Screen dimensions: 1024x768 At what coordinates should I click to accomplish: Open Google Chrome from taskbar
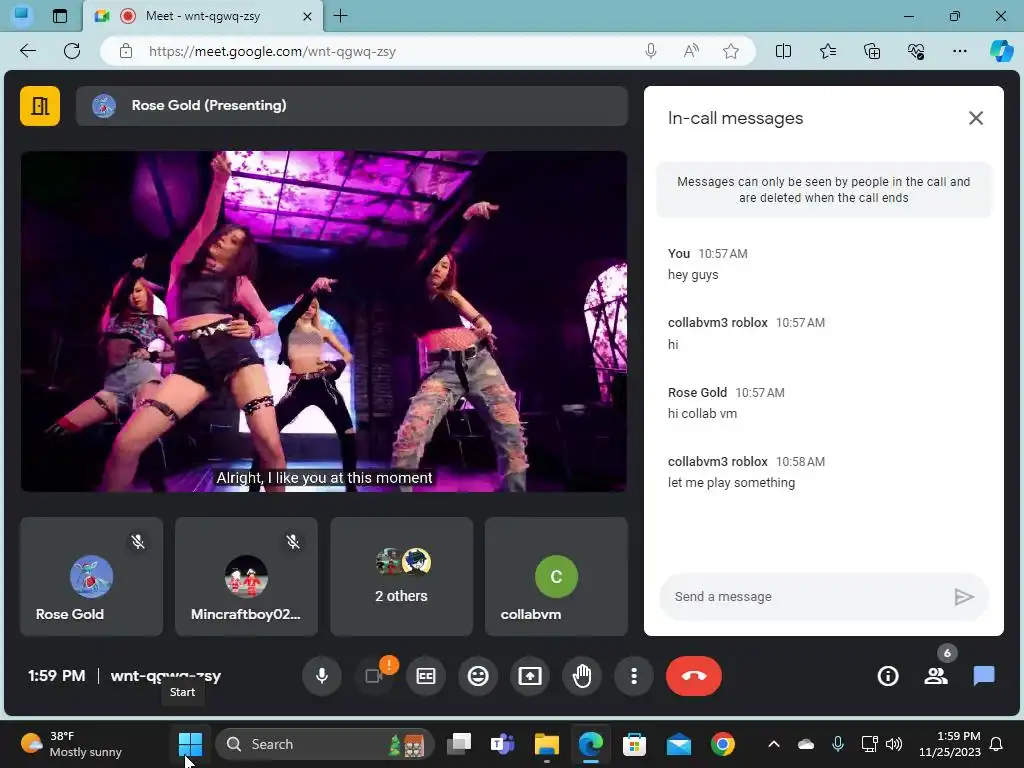722,744
